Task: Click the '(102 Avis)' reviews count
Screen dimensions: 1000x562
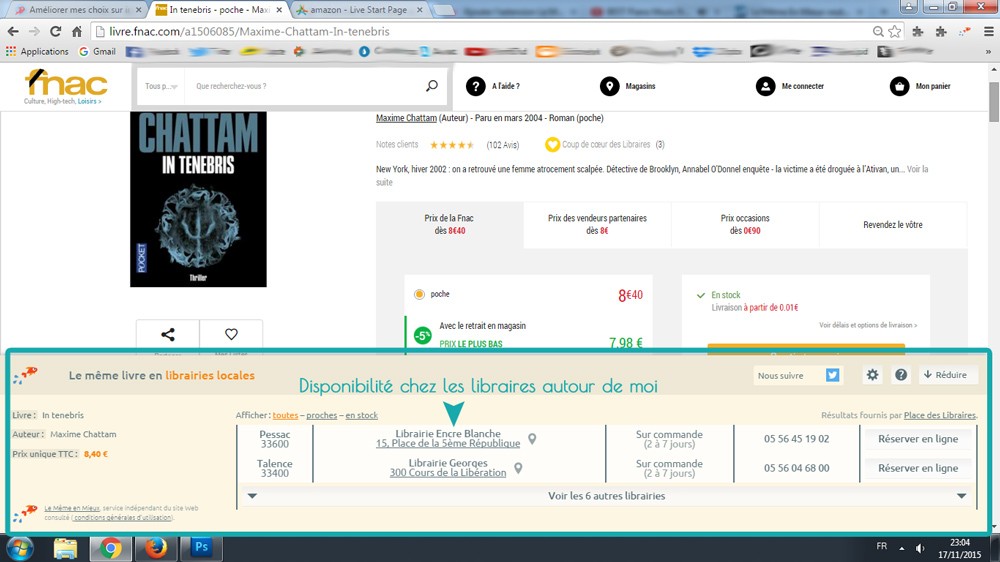Action: [503, 145]
